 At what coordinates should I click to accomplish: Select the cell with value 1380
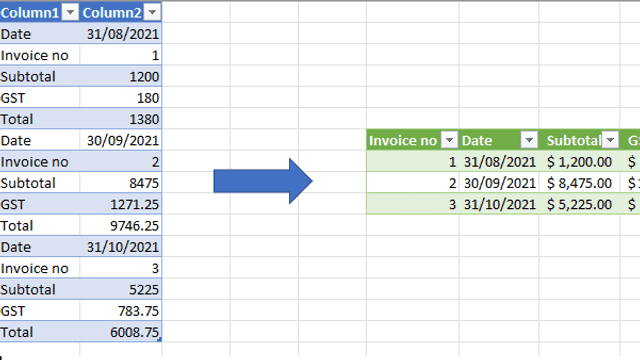tap(121, 119)
